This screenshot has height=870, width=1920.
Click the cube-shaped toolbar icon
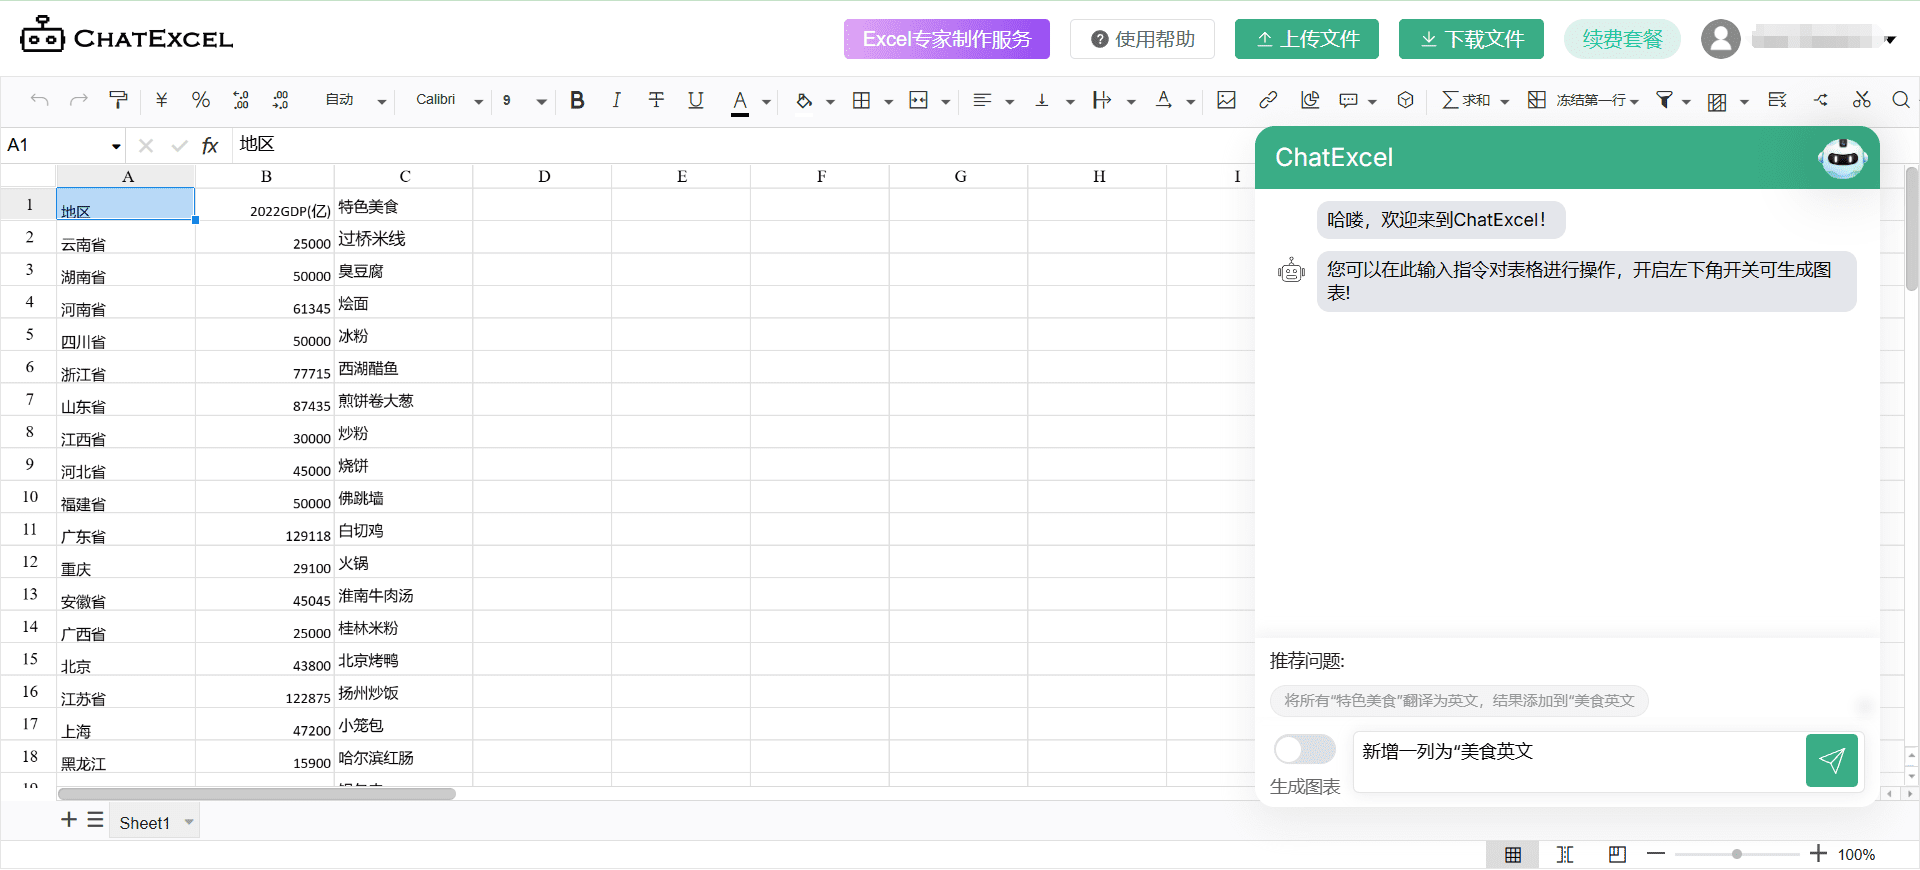point(1405,100)
